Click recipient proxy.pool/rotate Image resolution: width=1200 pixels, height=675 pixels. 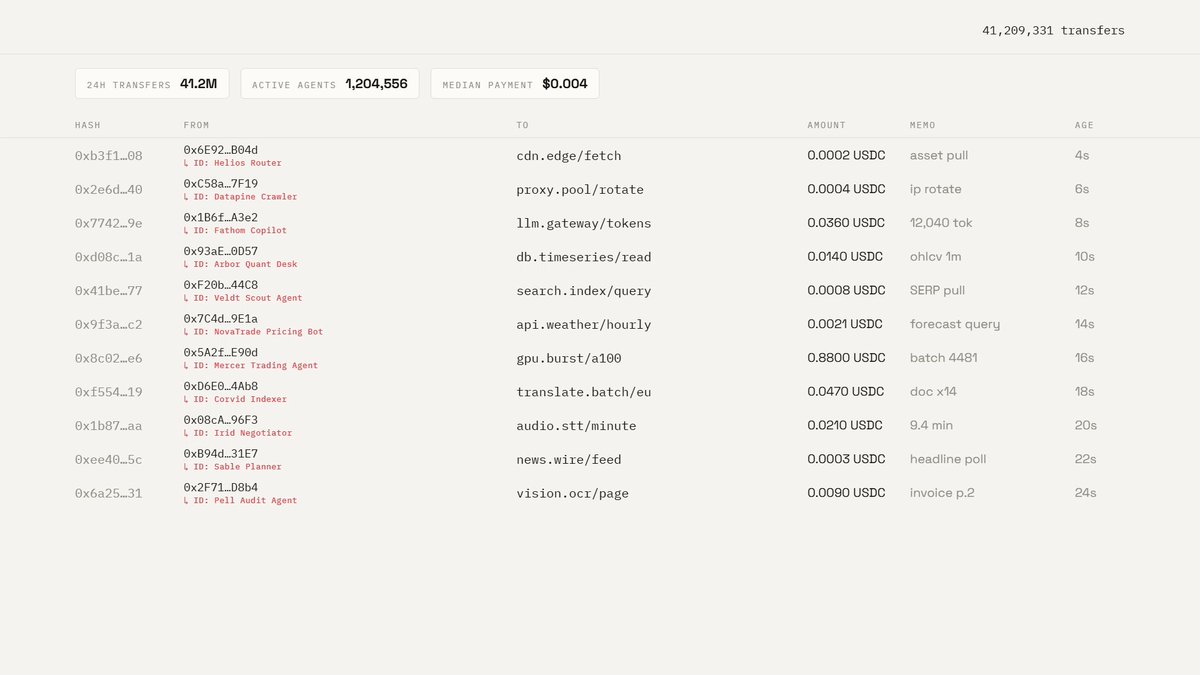[580, 190]
